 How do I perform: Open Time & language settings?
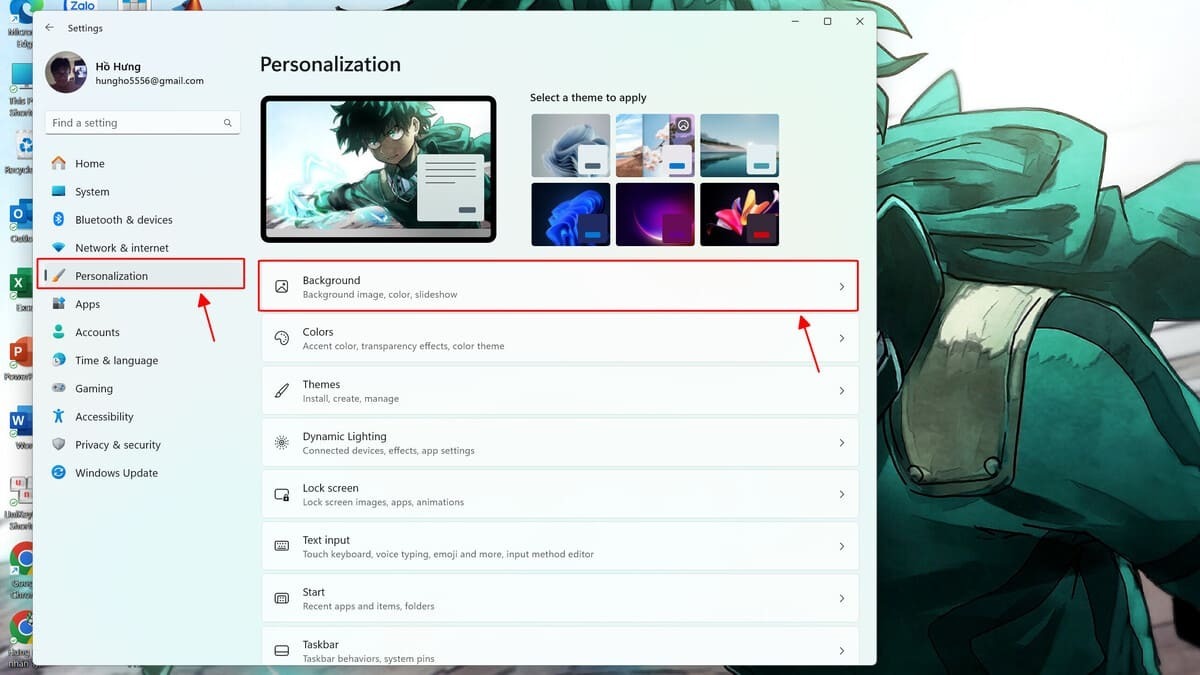pos(116,360)
